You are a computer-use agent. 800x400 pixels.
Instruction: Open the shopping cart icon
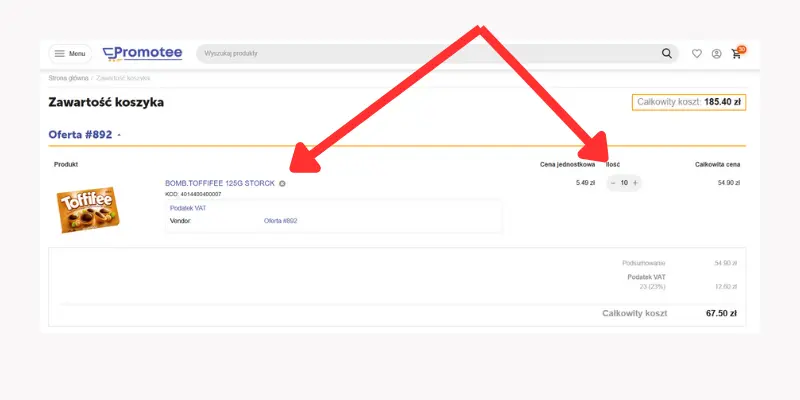tap(736, 54)
